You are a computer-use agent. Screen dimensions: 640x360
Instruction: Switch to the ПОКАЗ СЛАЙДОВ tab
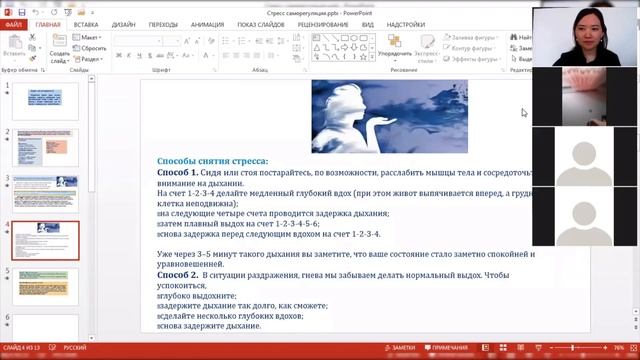(x=261, y=24)
